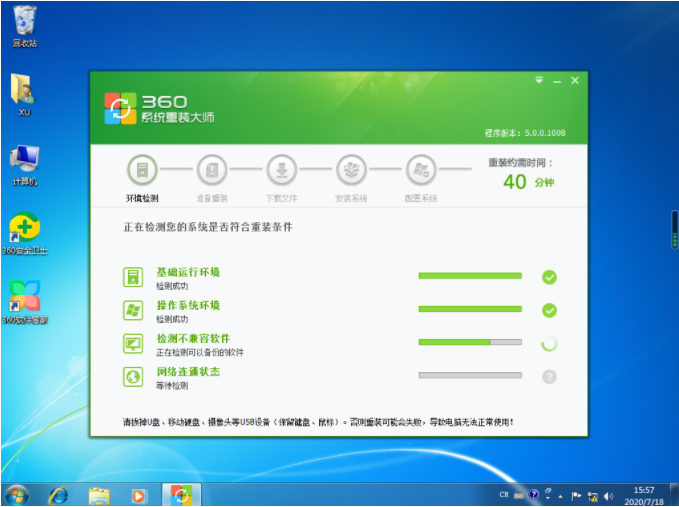This screenshot has height=507, width=679.
Task: Select the 准备重装 step icon
Action: coord(212,170)
